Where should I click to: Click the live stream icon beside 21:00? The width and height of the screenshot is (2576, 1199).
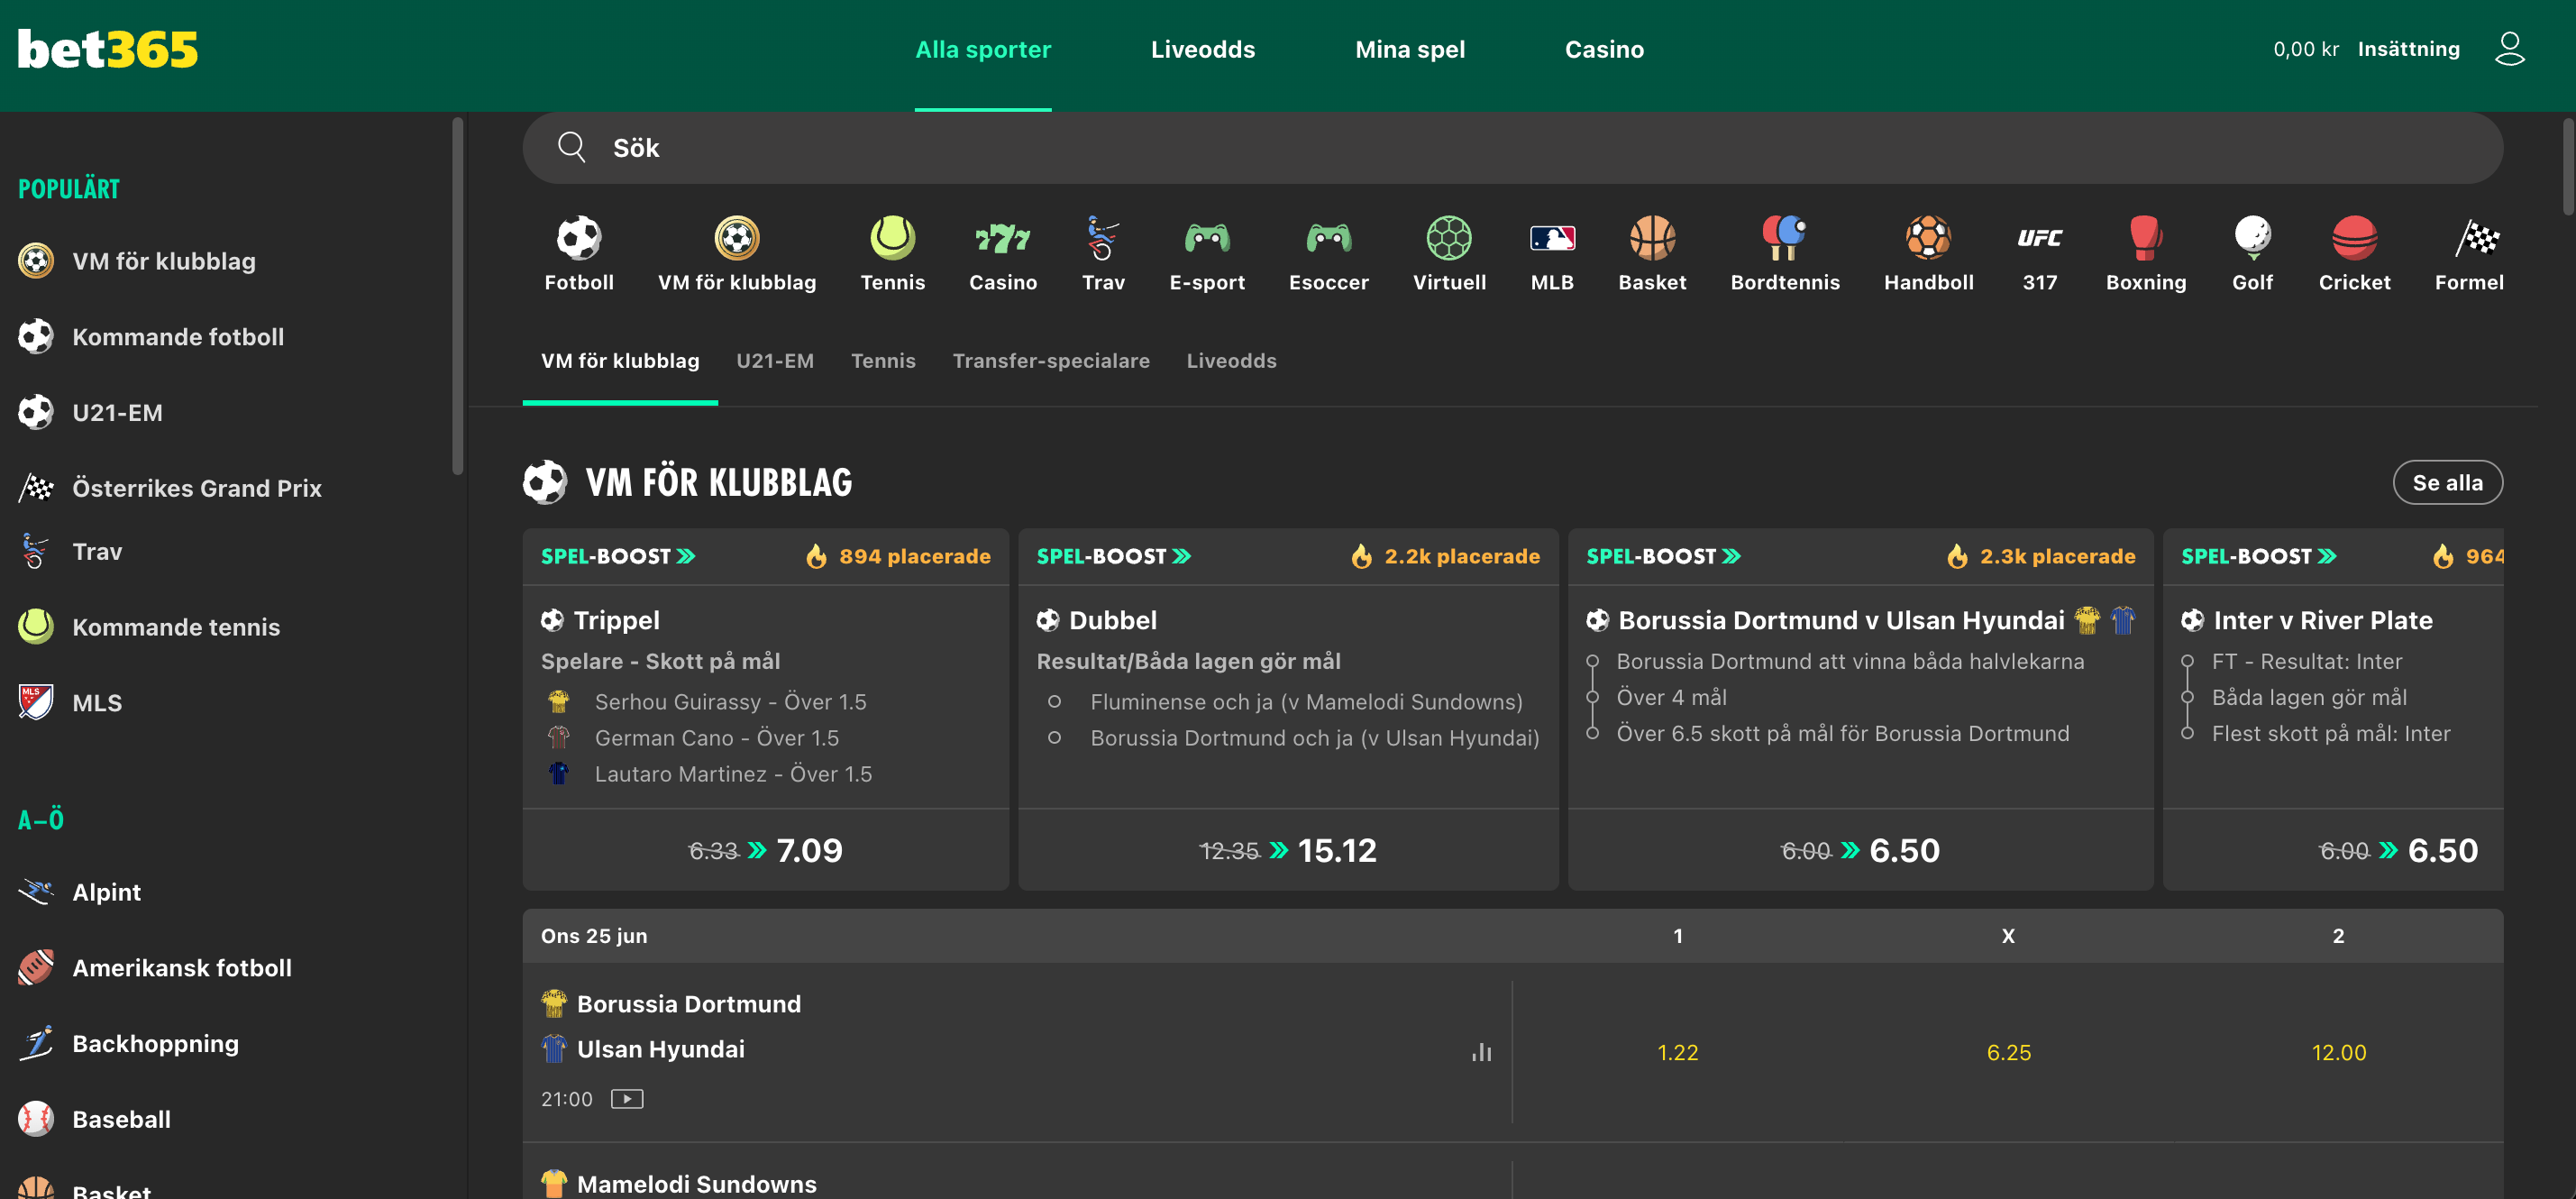pyautogui.click(x=626, y=1099)
